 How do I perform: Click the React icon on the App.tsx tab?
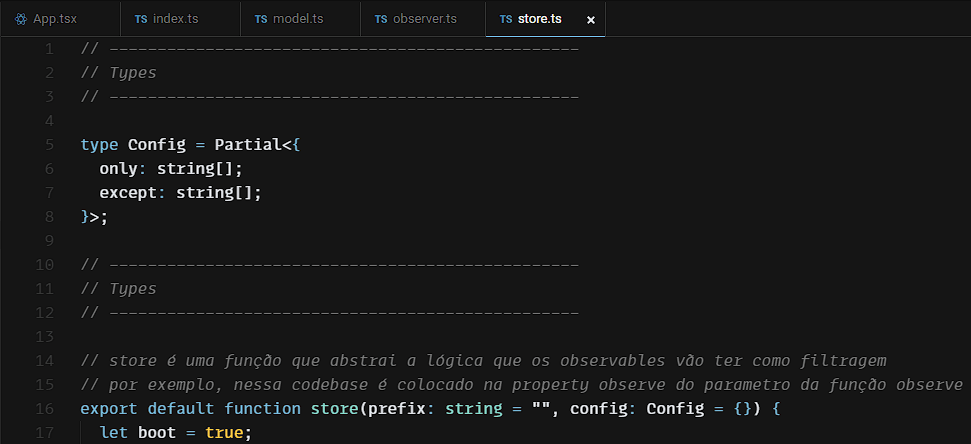point(21,19)
